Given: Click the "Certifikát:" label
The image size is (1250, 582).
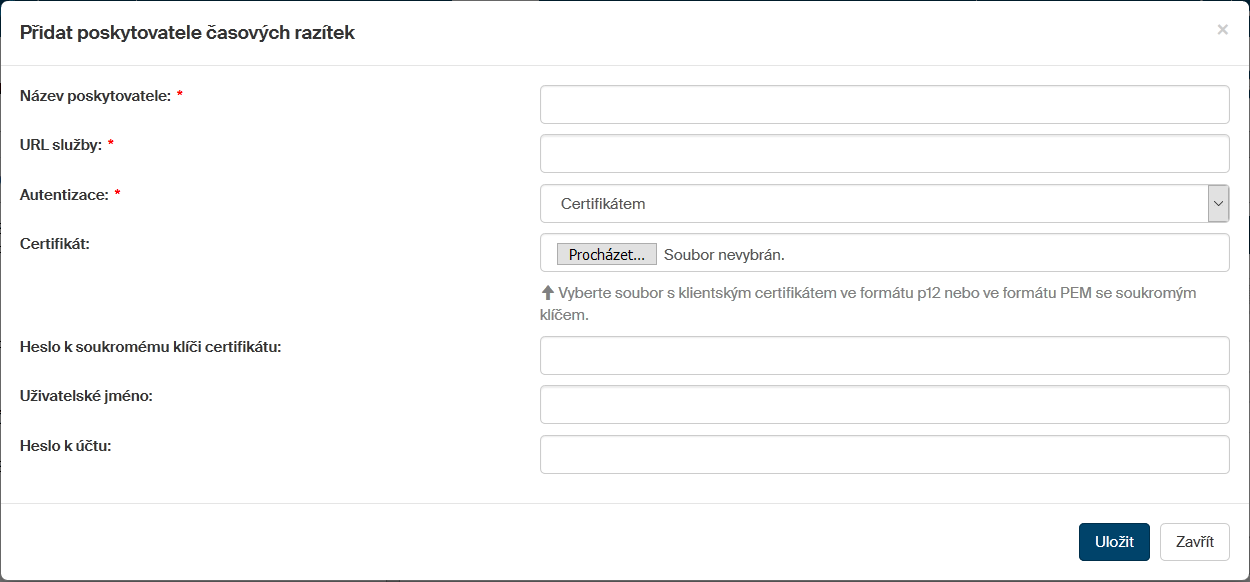Looking at the screenshot, I should [55, 243].
